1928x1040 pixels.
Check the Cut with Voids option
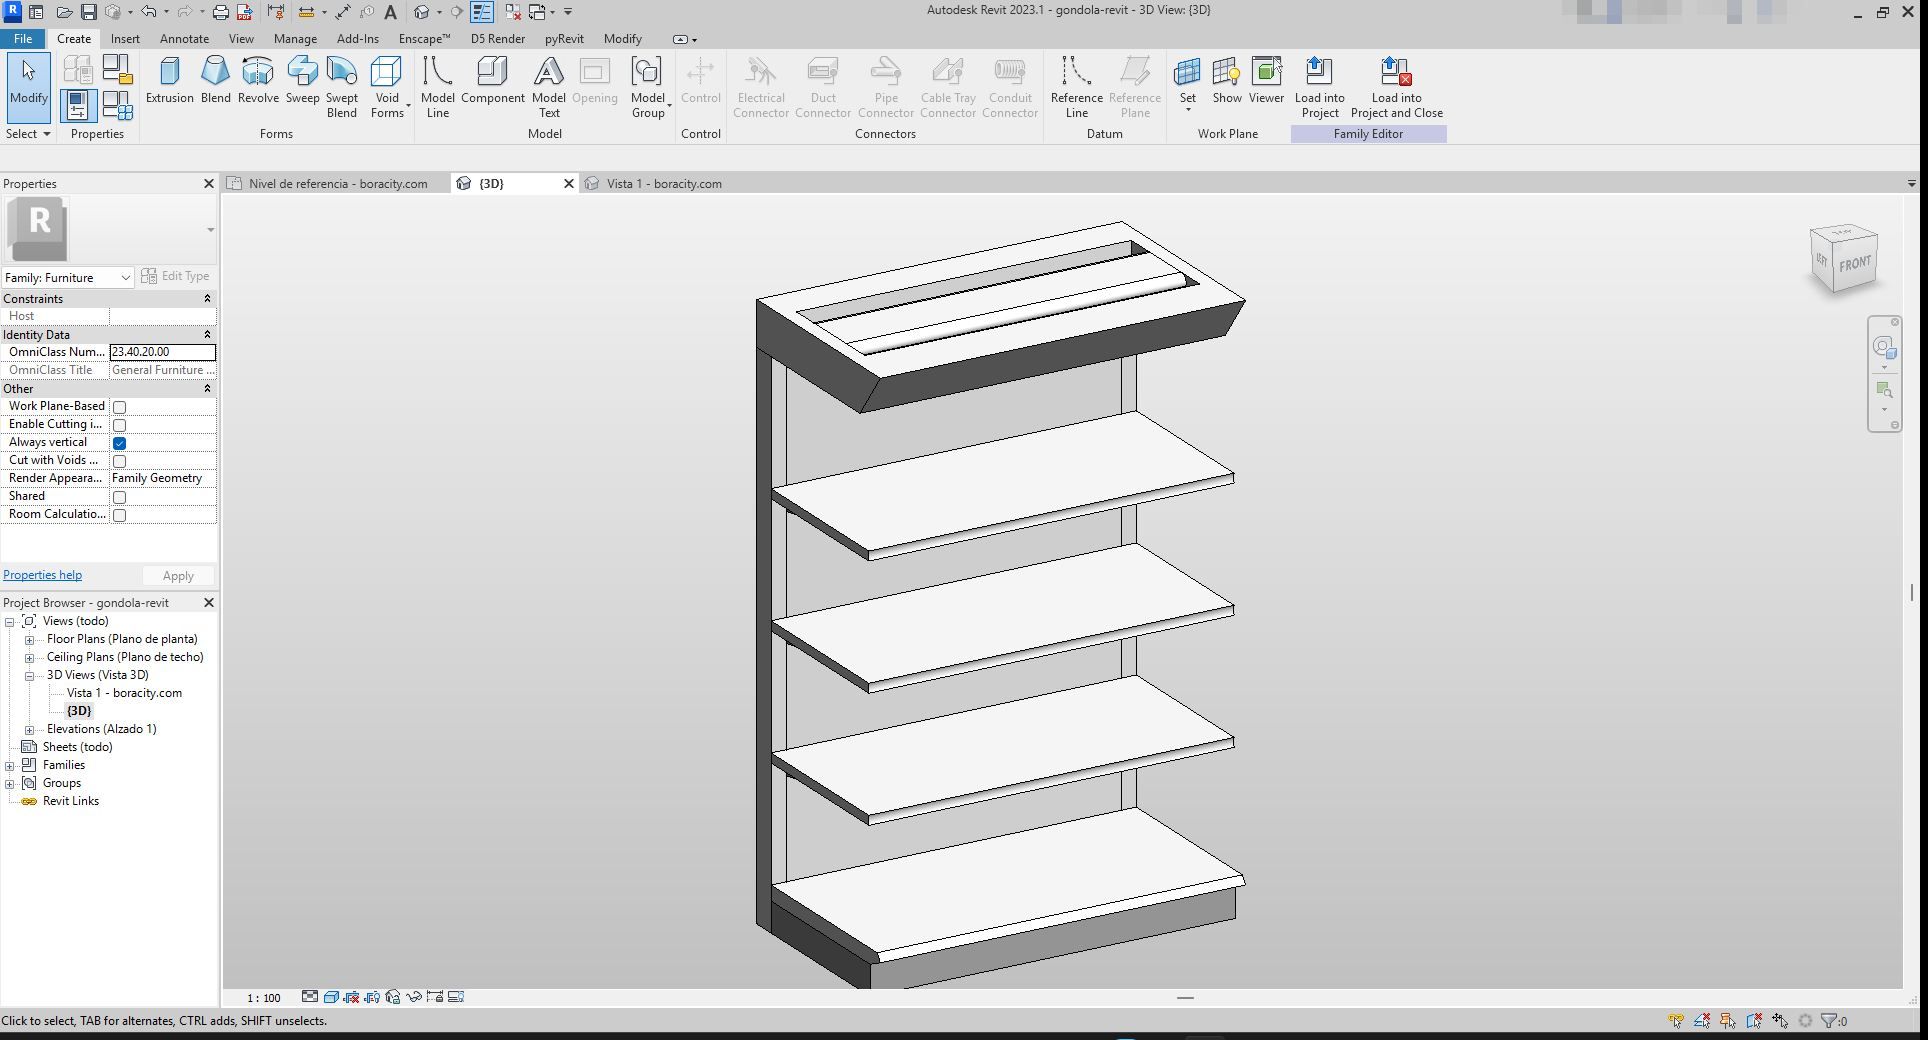coord(119,461)
